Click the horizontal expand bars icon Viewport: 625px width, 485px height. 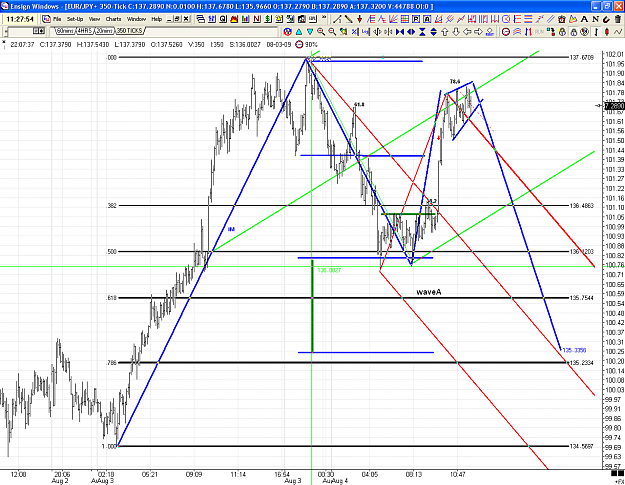(x=411, y=31)
